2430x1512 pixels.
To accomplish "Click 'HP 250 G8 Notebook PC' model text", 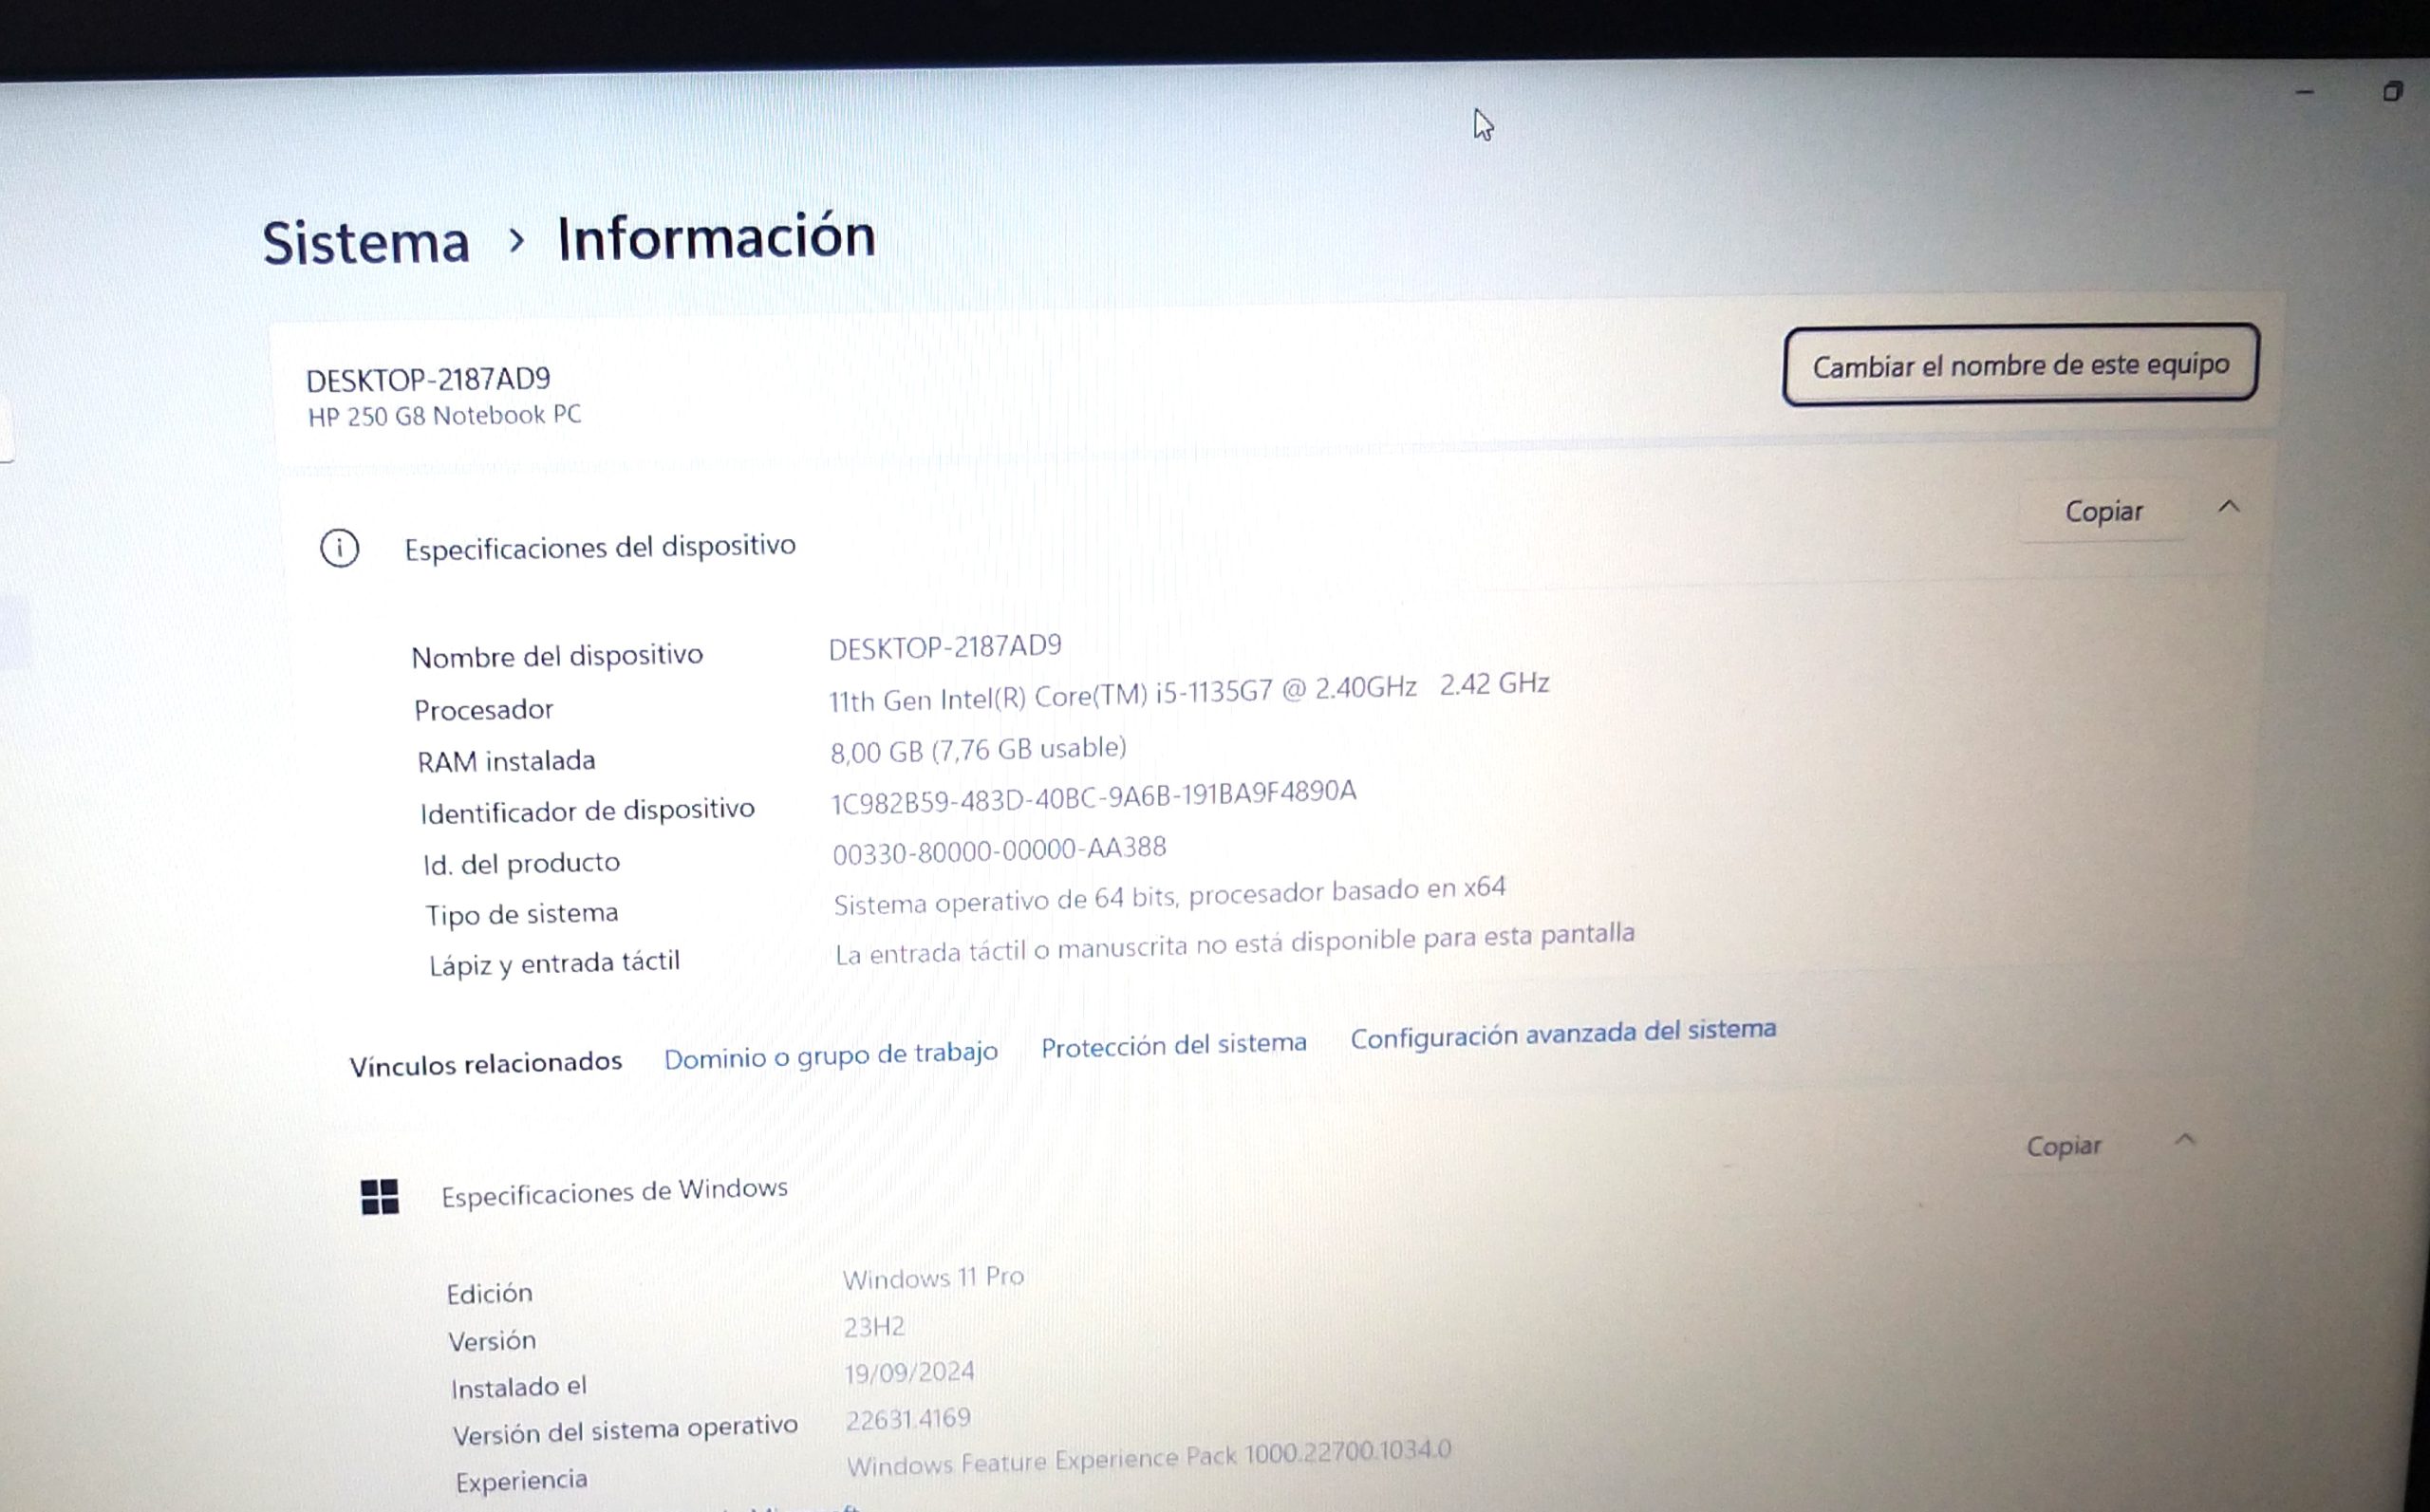I will pyautogui.click(x=444, y=416).
